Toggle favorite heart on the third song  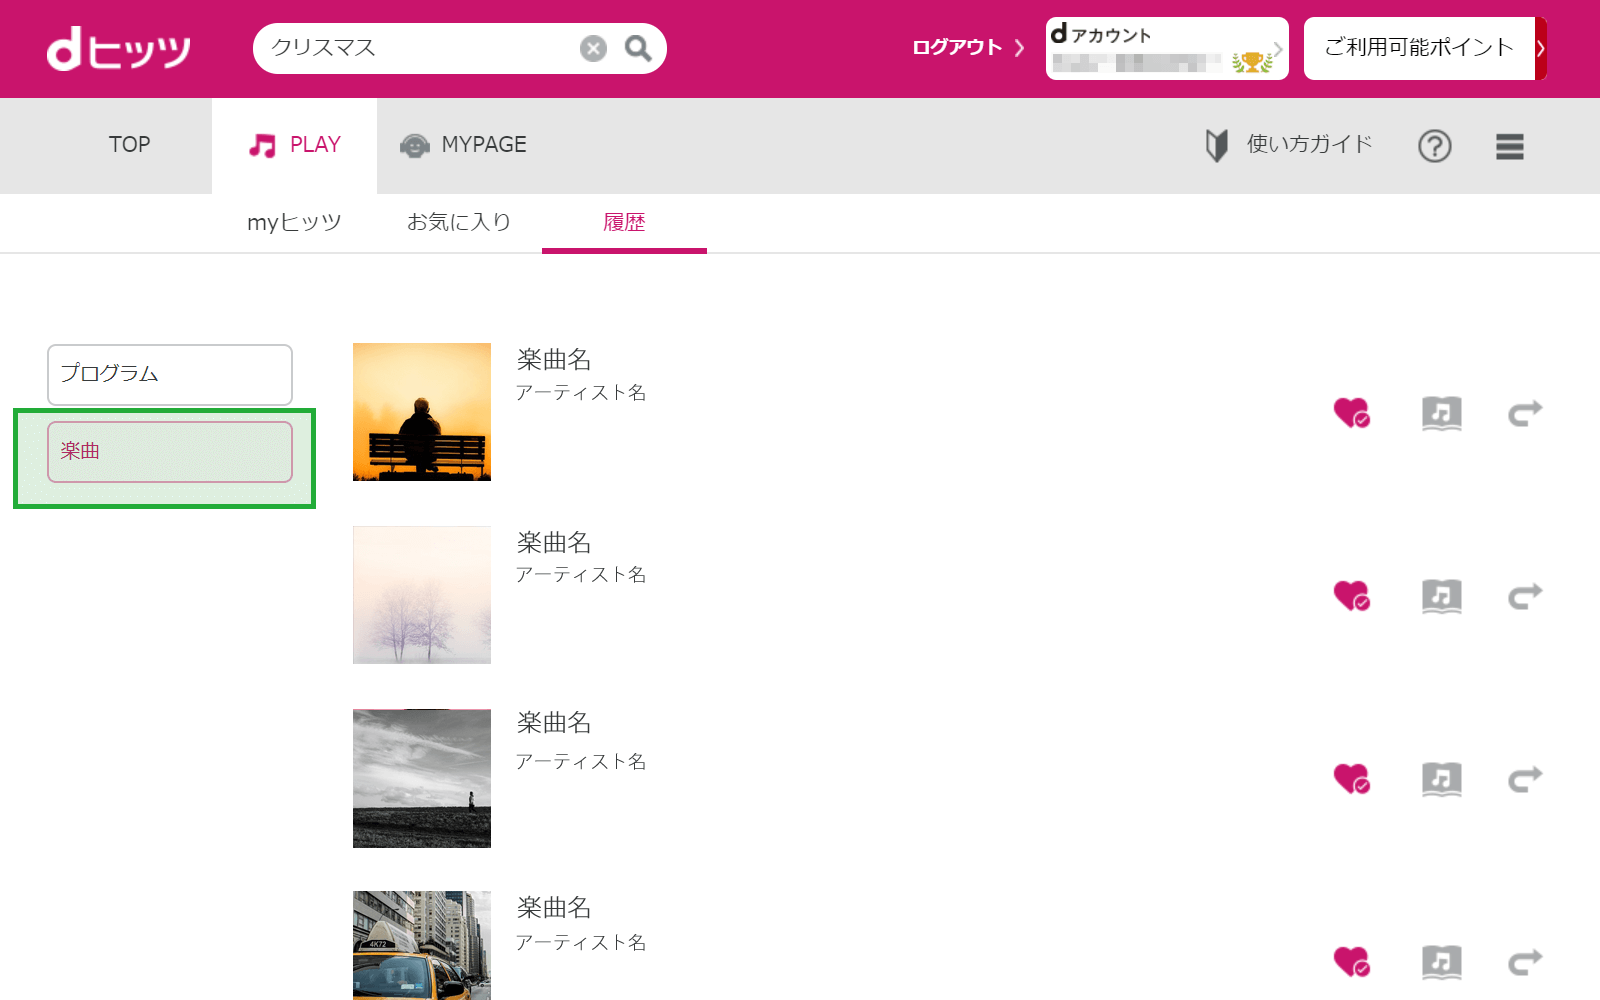(x=1351, y=778)
